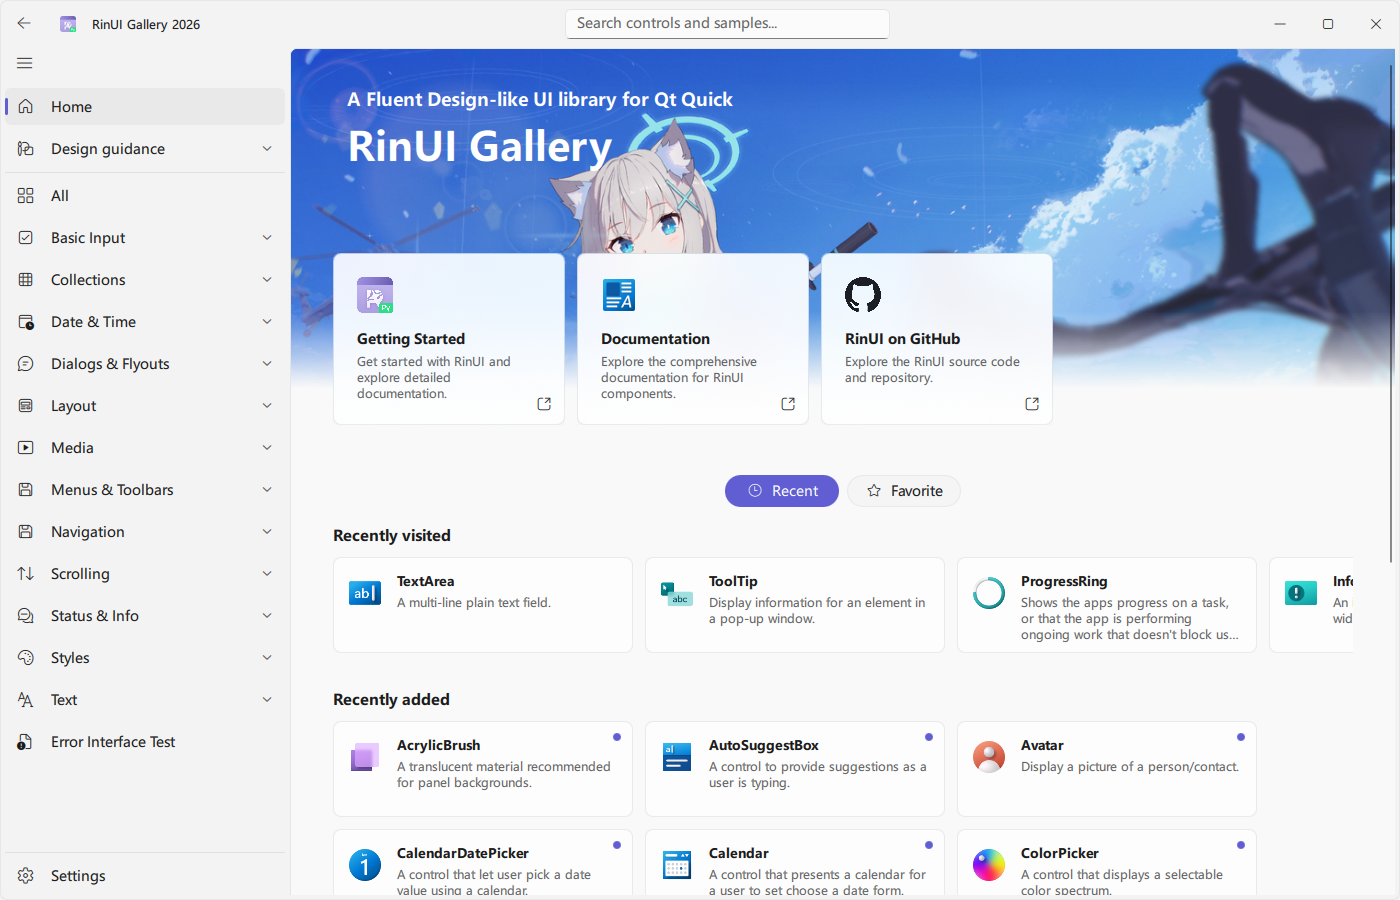The height and width of the screenshot is (900, 1400).
Task: Expand the Text chevron
Action: [267, 700]
